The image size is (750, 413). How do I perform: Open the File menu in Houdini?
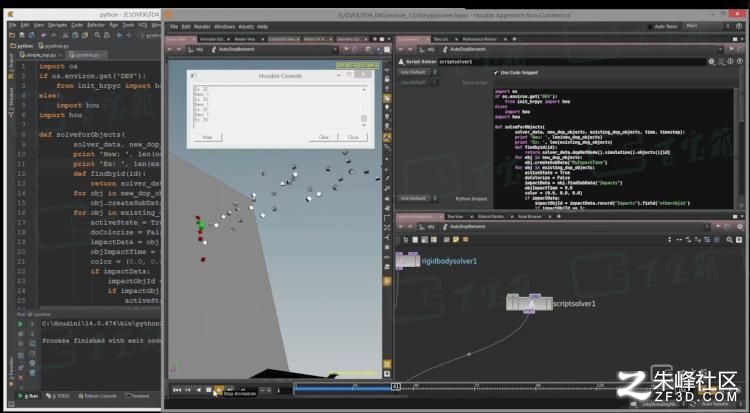coord(174,27)
